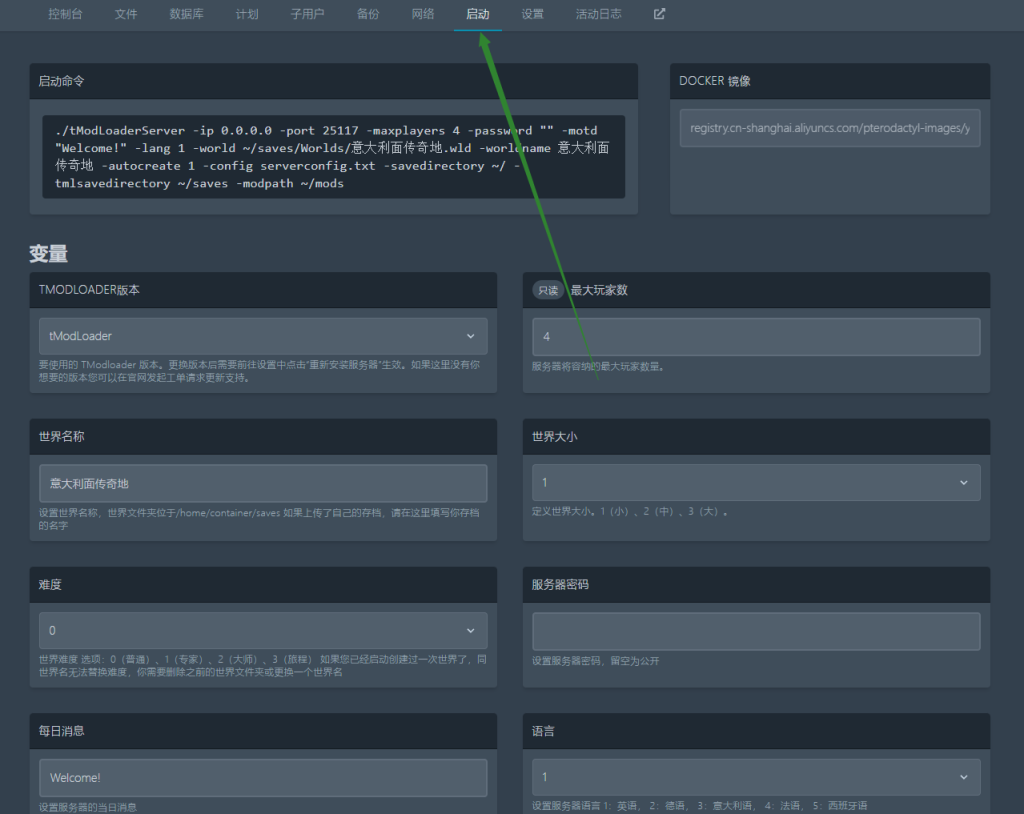The width and height of the screenshot is (1024, 814).
Task: Go to the 设置 tab
Action: tap(533, 15)
